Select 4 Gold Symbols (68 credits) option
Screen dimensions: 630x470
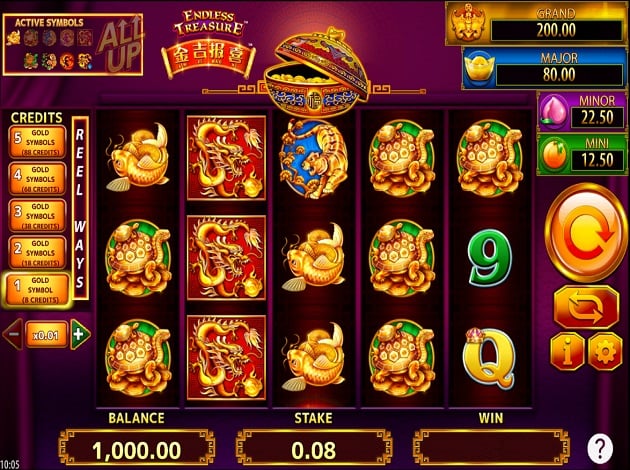37,179
